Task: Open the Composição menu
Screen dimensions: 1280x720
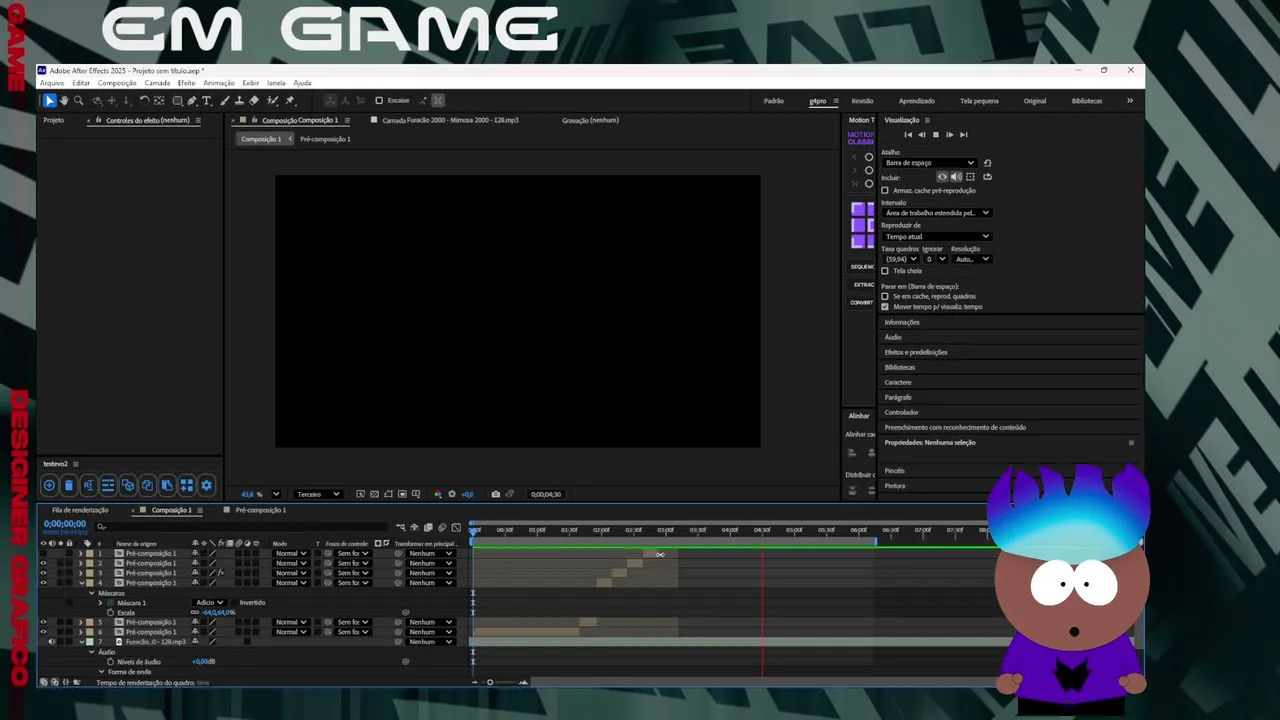Action: 117,83
